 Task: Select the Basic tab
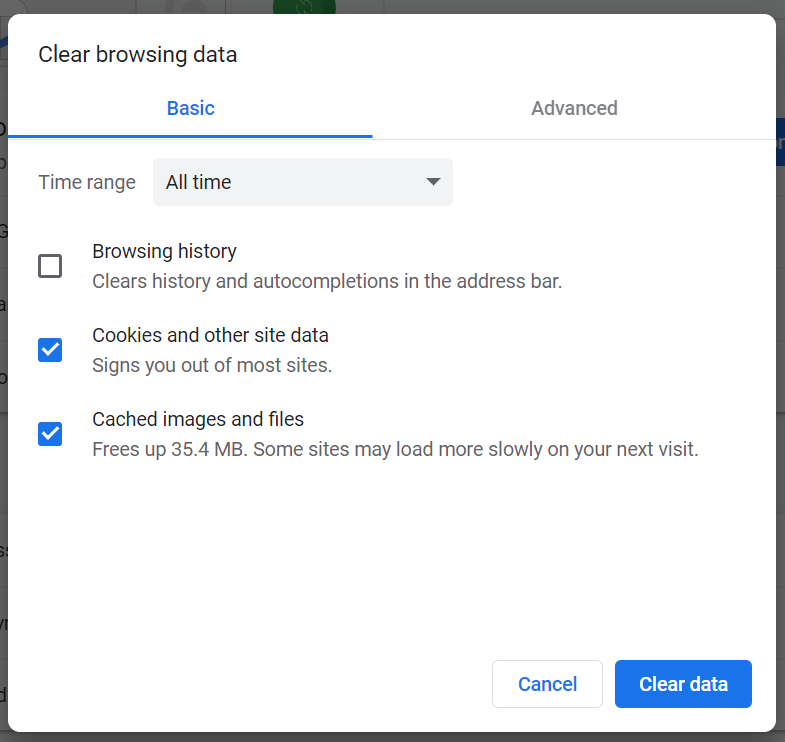[x=190, y=108]
